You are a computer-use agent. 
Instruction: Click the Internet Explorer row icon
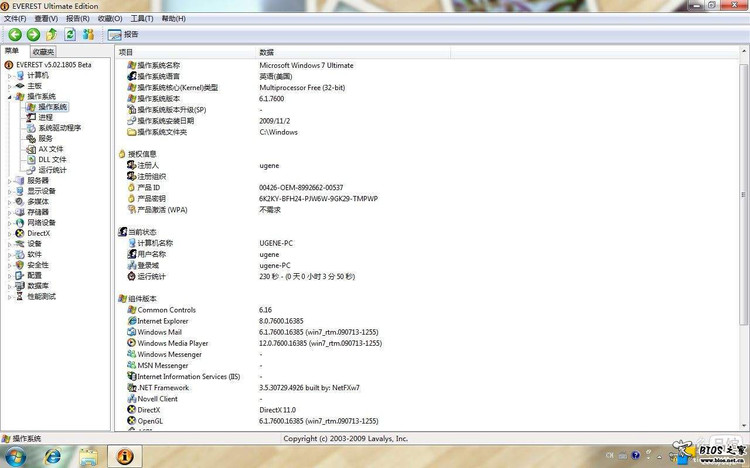132,321
